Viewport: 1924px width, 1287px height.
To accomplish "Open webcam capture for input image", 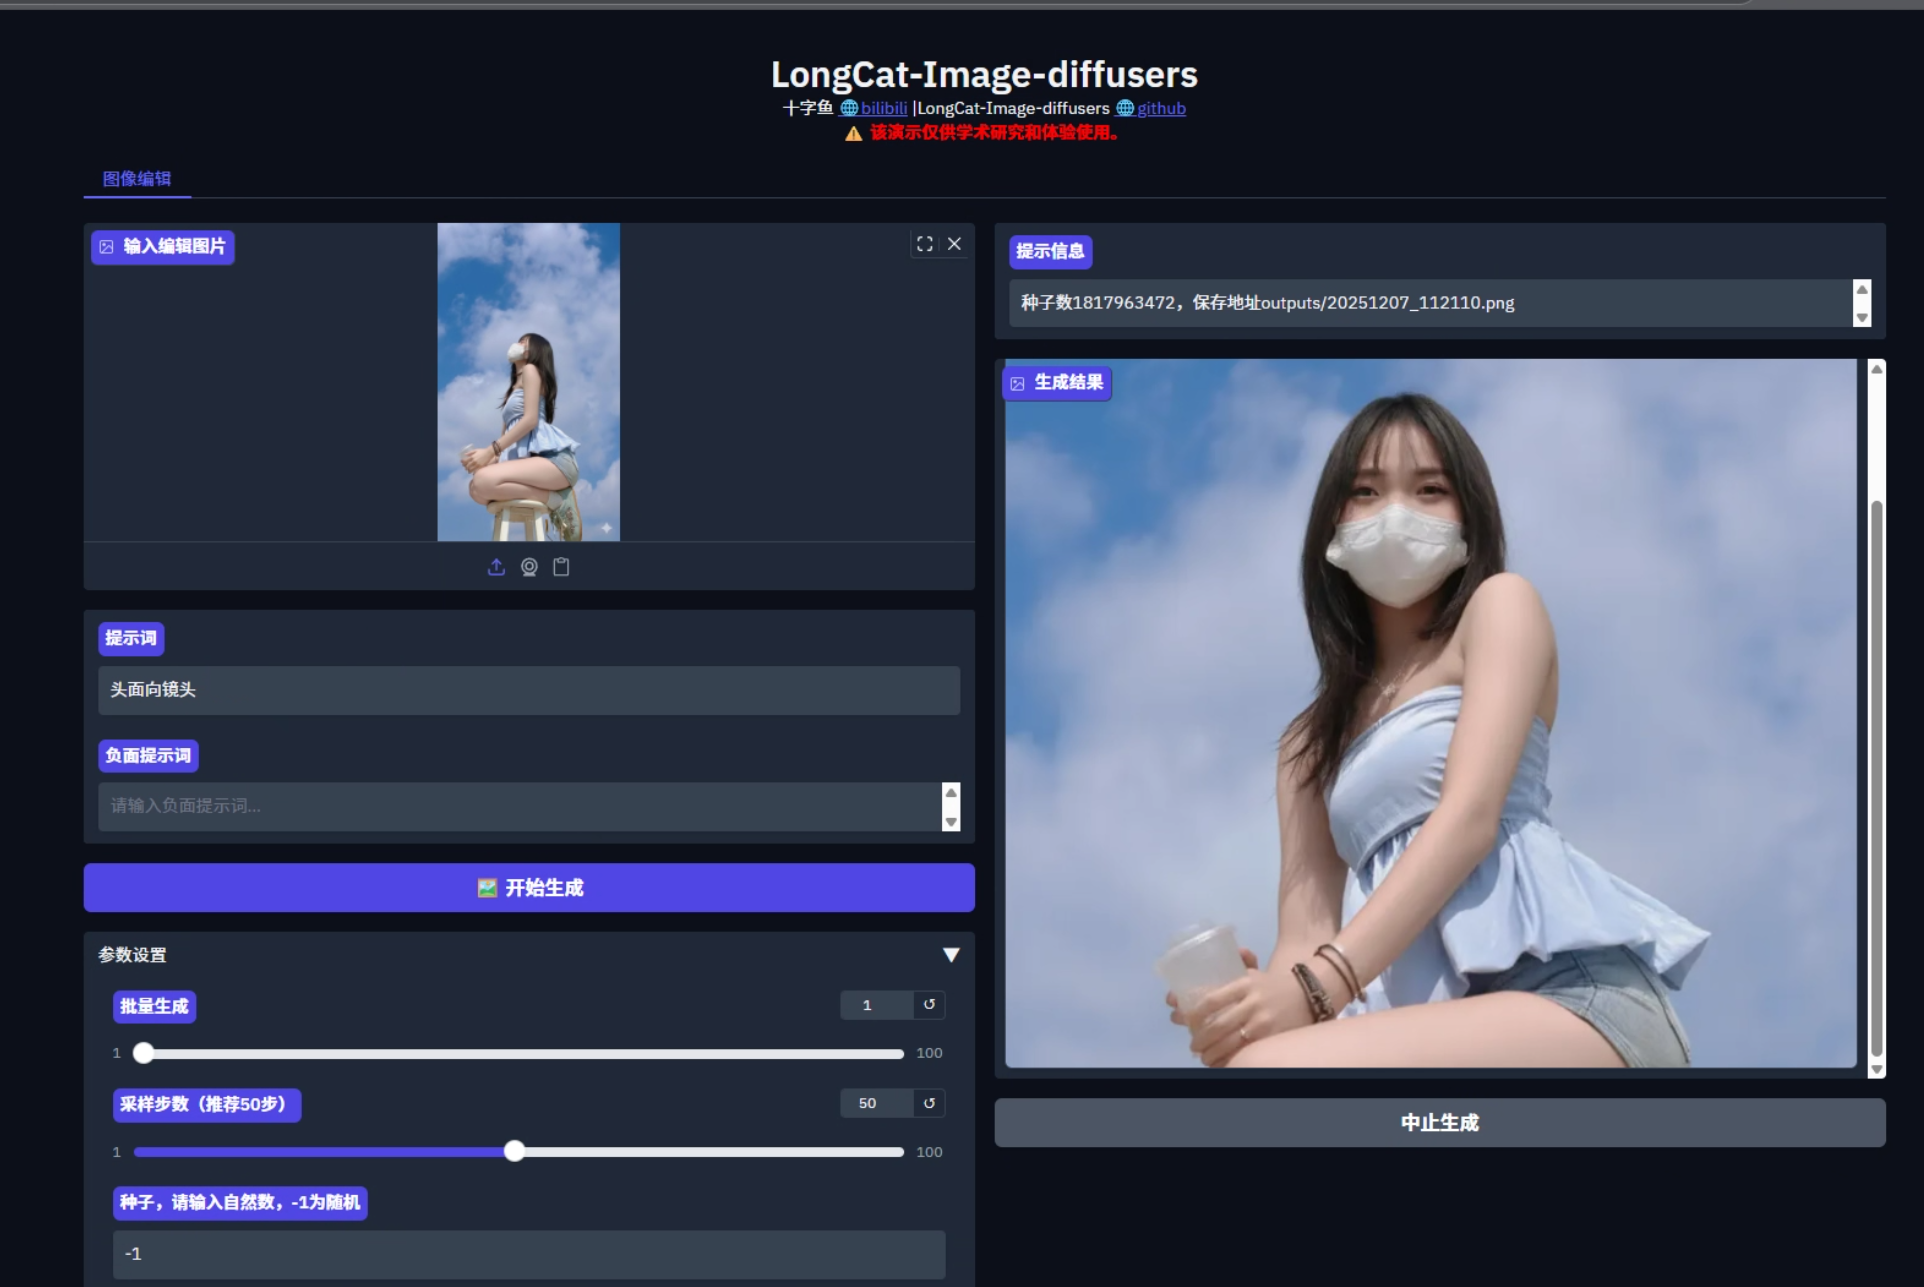I will coord(529,566).
